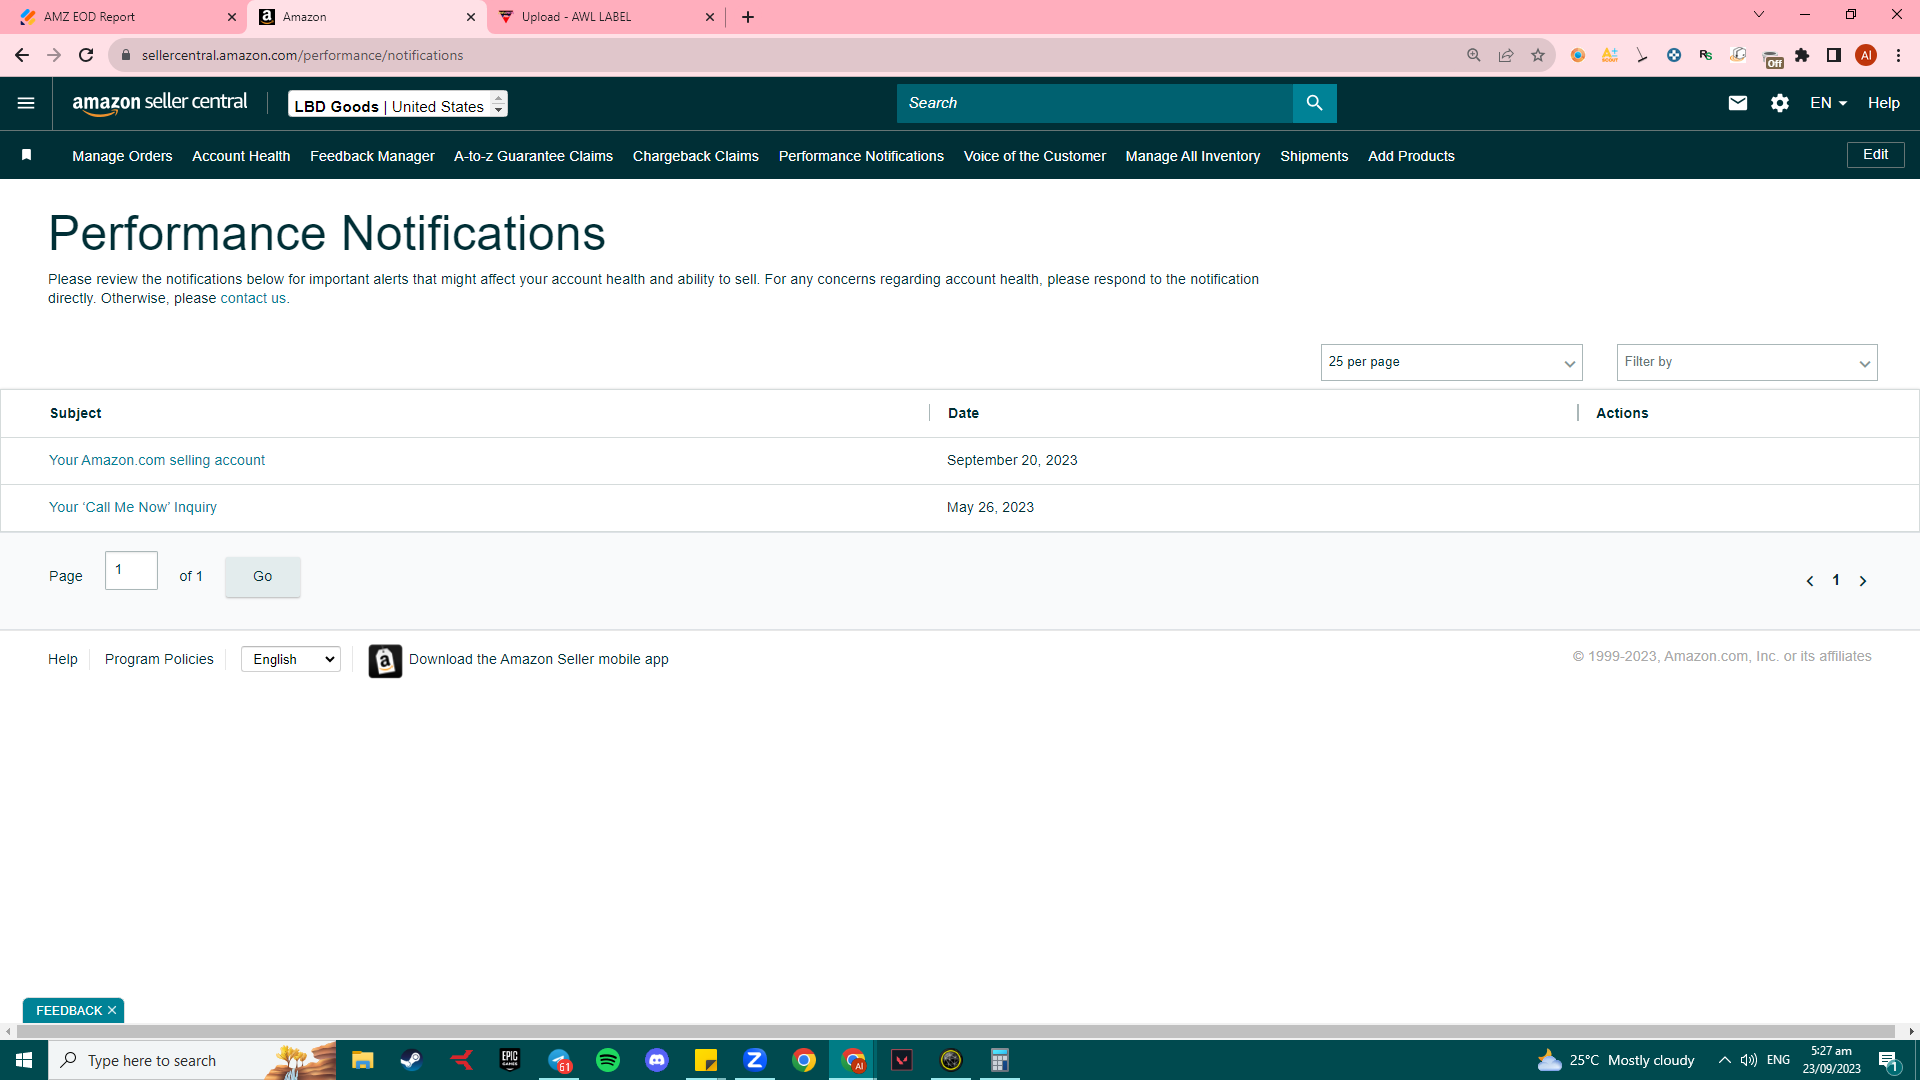This screenshot has height=1080, width=1920.
Task: Bookmark this page with the star icon
Action: pyautogui.click(x=1538, y=55)
